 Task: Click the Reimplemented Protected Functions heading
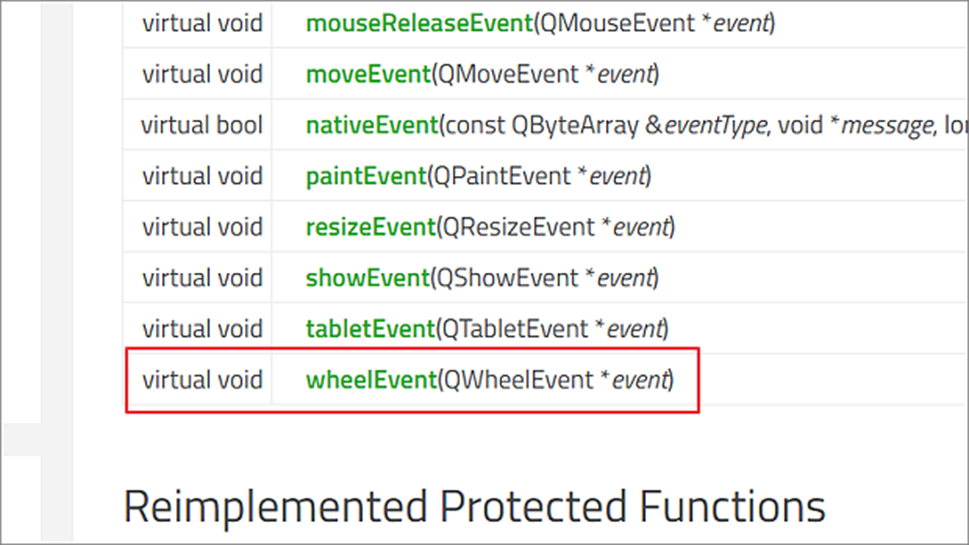(474, 507)
